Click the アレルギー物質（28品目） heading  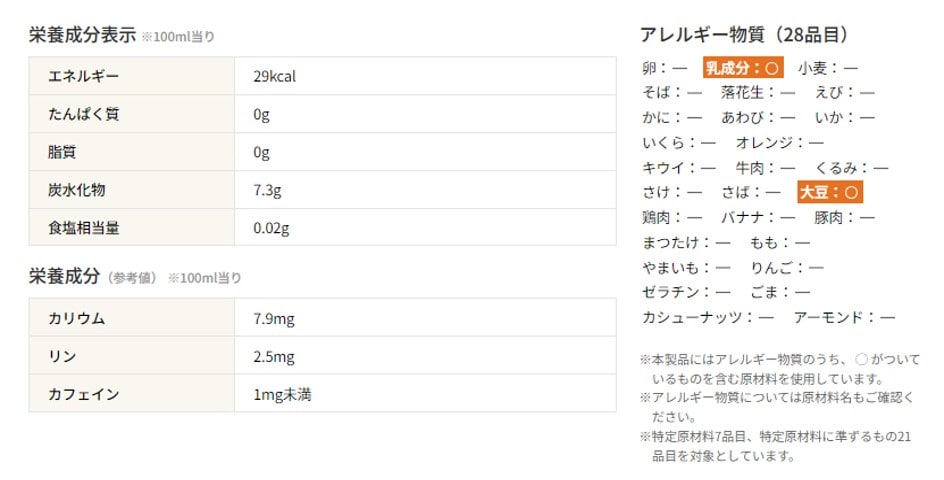[746, 35]
